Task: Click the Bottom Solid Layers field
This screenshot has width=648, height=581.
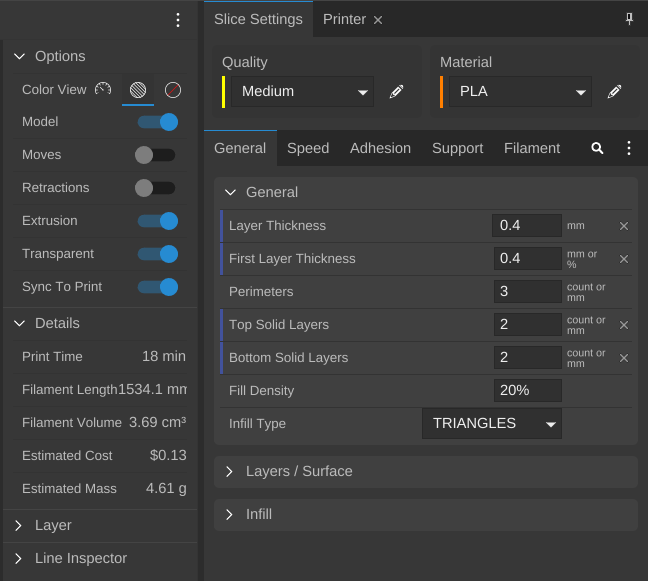Action: point(528,357)
